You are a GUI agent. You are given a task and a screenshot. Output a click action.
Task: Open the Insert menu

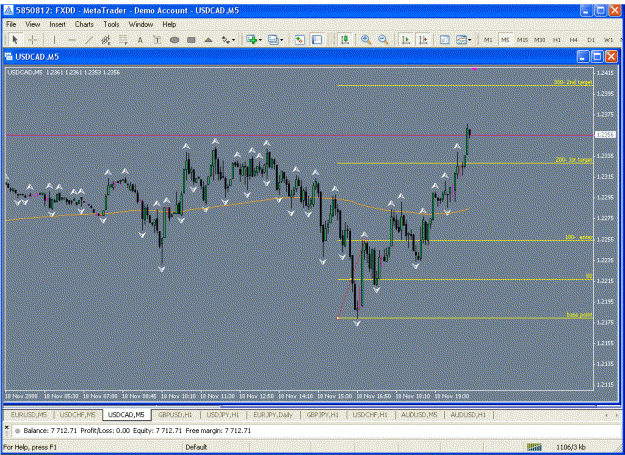click(57, 24)
